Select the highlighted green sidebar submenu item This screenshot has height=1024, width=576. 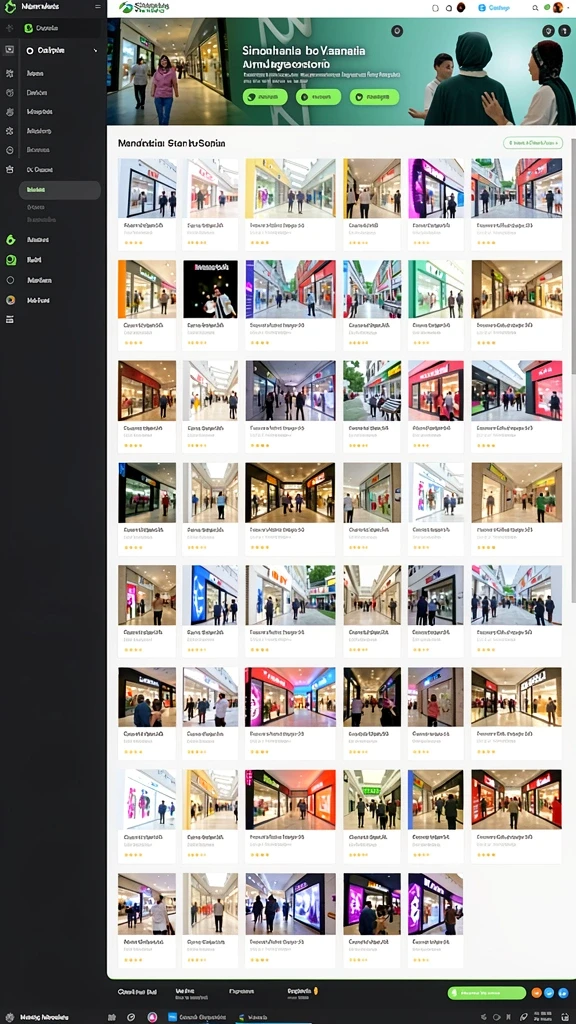59,190
